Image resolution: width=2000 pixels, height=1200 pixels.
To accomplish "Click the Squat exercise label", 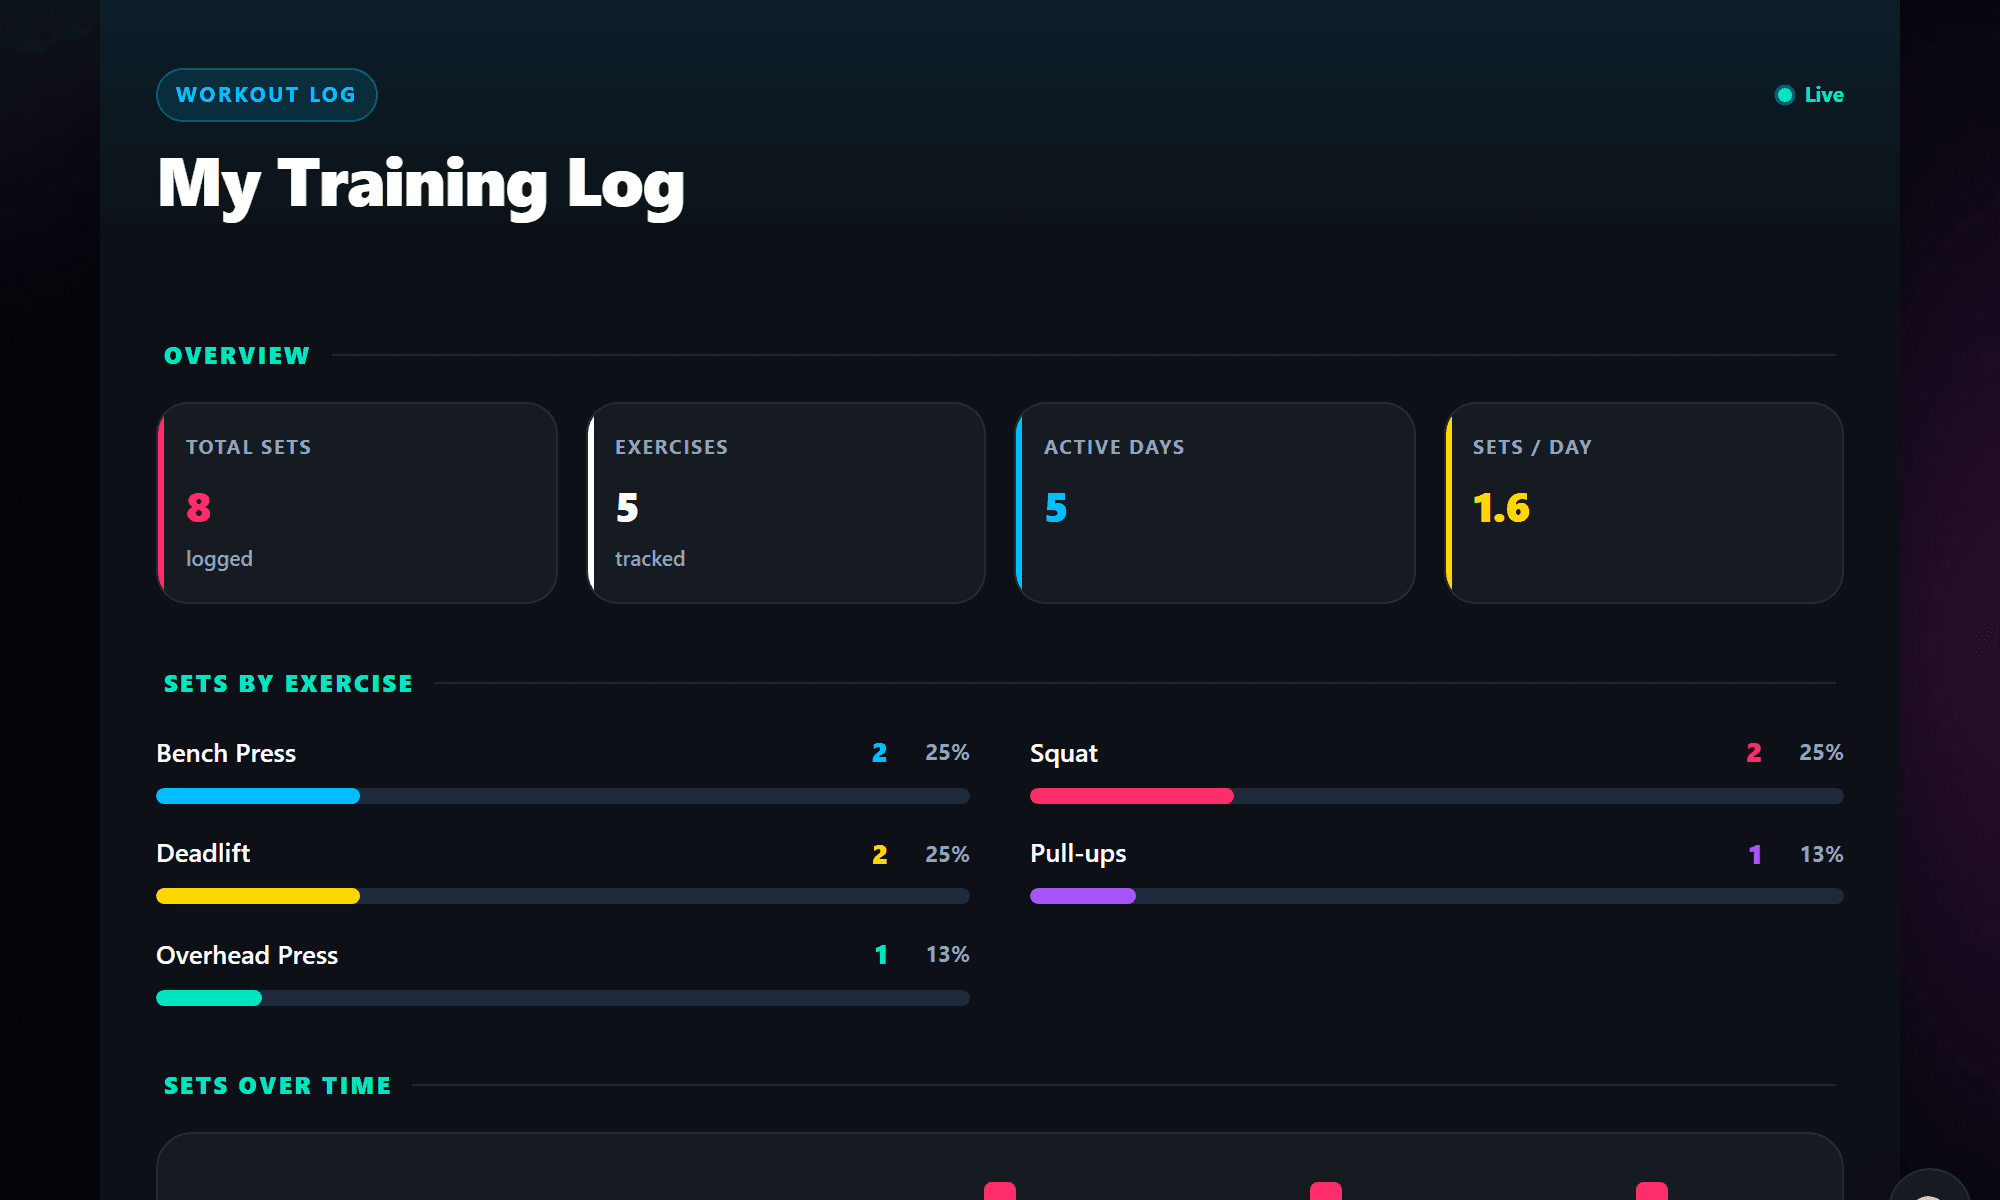I will click(1064, 753).
